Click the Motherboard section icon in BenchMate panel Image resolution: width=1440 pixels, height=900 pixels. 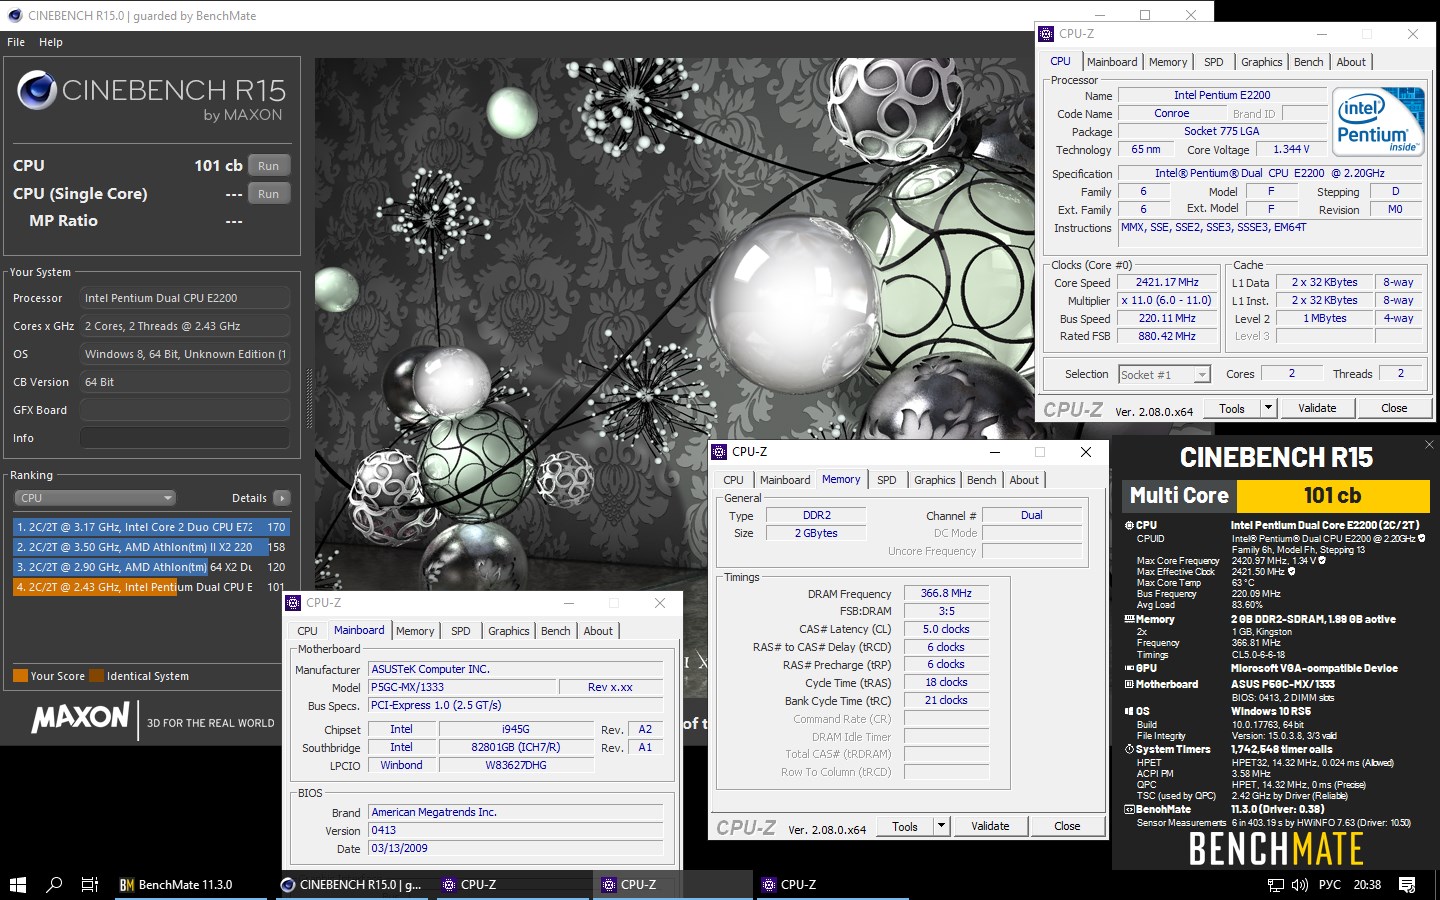[x=1129, y=685]
